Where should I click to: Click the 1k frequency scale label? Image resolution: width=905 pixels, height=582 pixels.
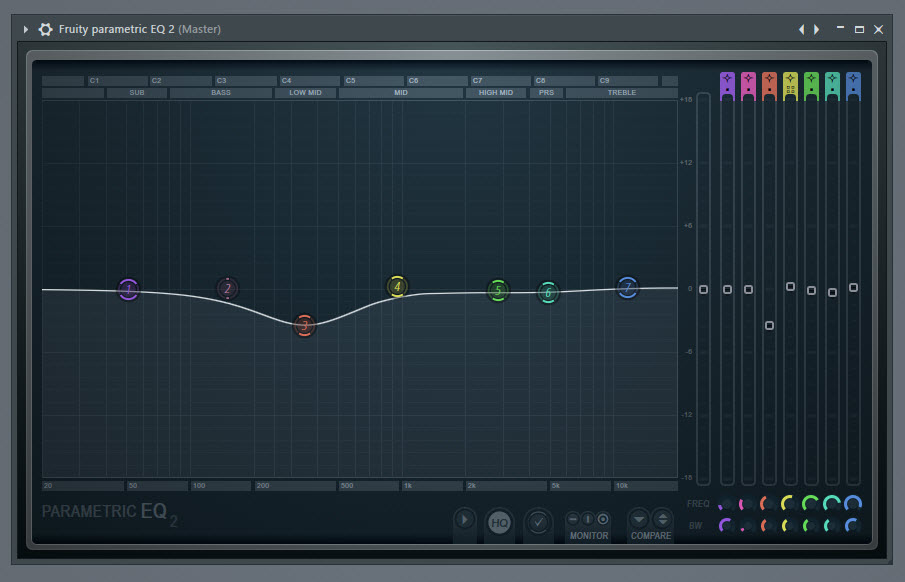point(408,486)
